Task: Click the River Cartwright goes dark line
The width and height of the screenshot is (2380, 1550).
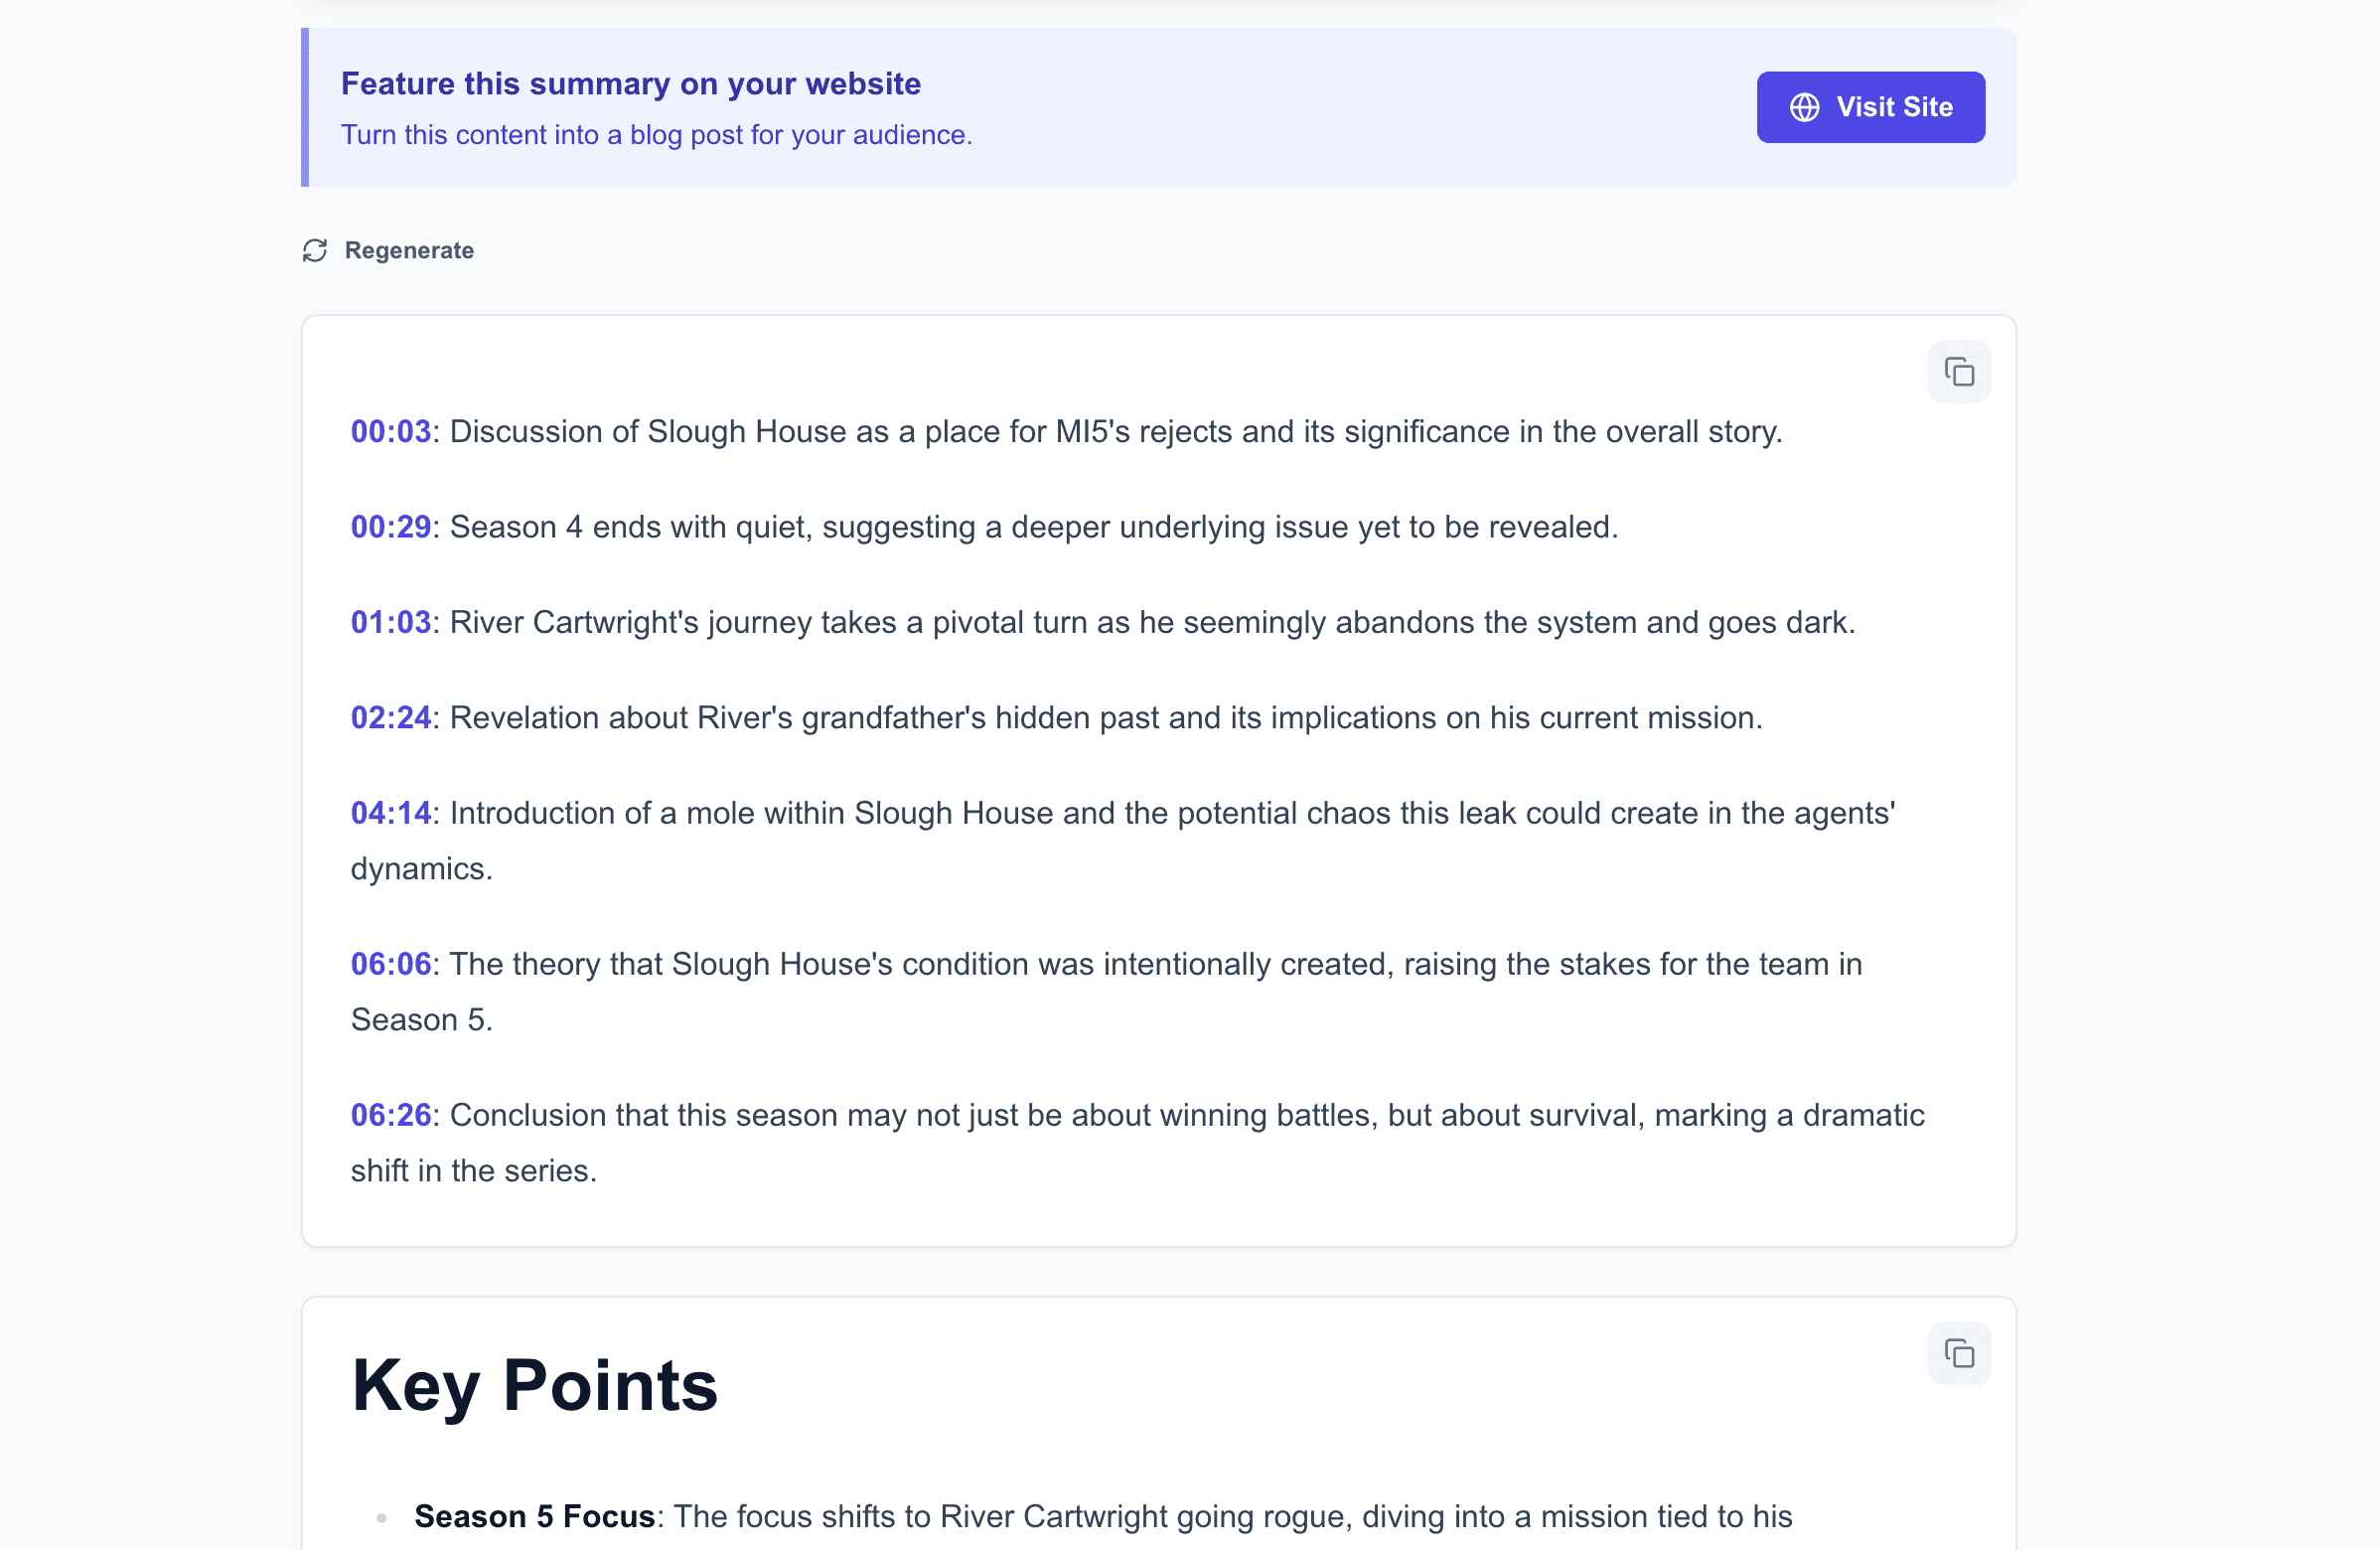Action: (1151, 622)
